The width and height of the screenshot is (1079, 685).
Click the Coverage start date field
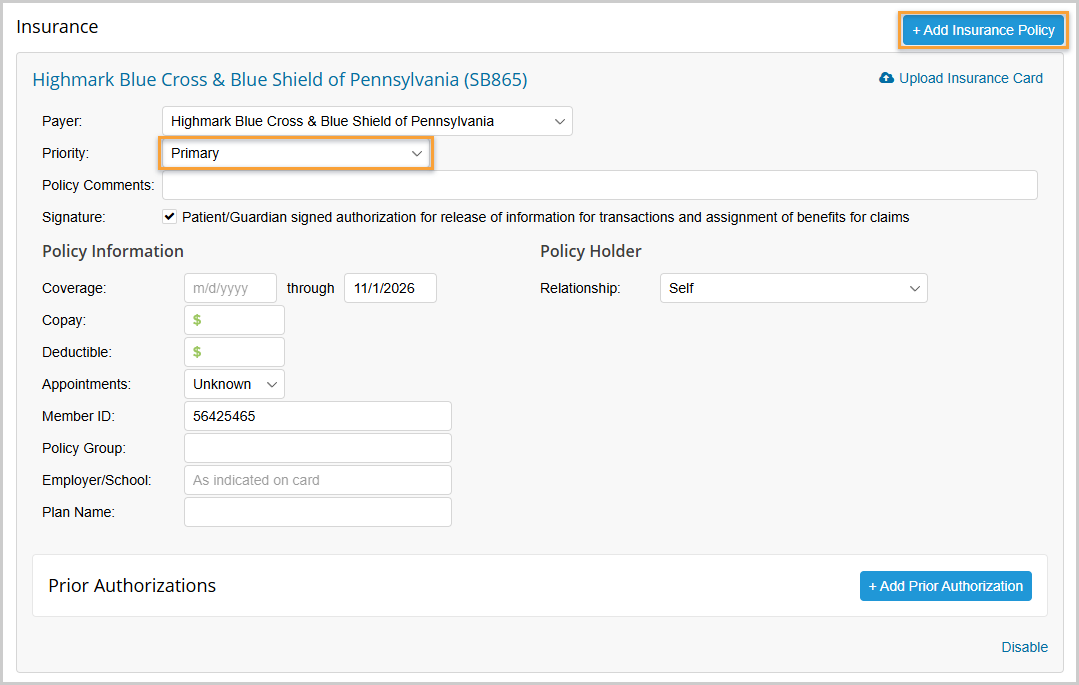[x=231, y=288]
